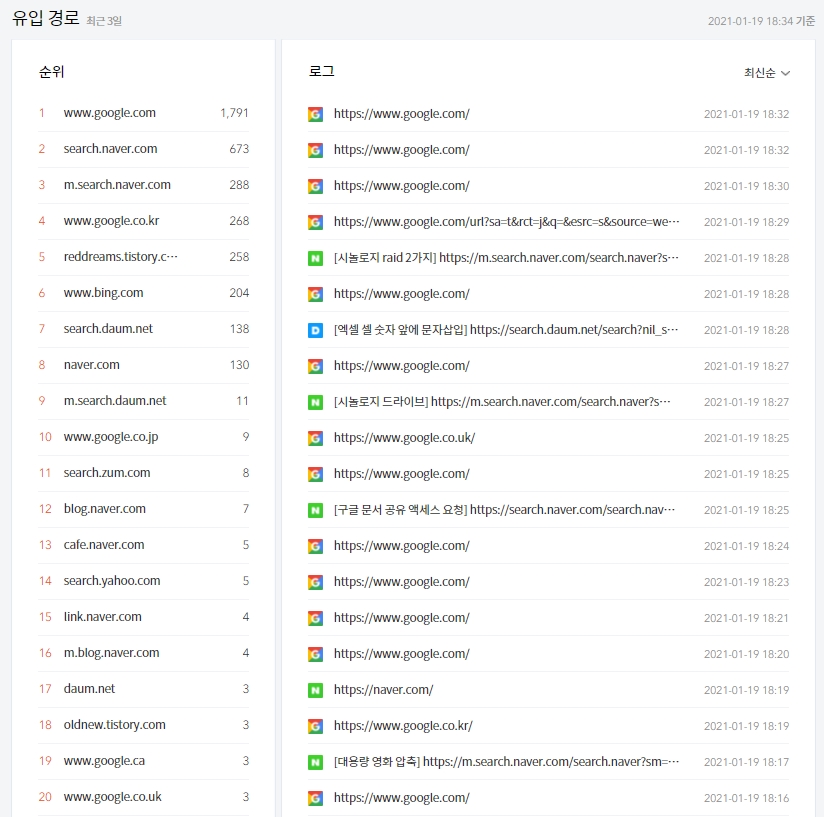Image resolution: width=824 pixels, height=817 pixels.
Task: Click Naver icon beside https://naver.com/ entry
Action: tap(315, 690)
